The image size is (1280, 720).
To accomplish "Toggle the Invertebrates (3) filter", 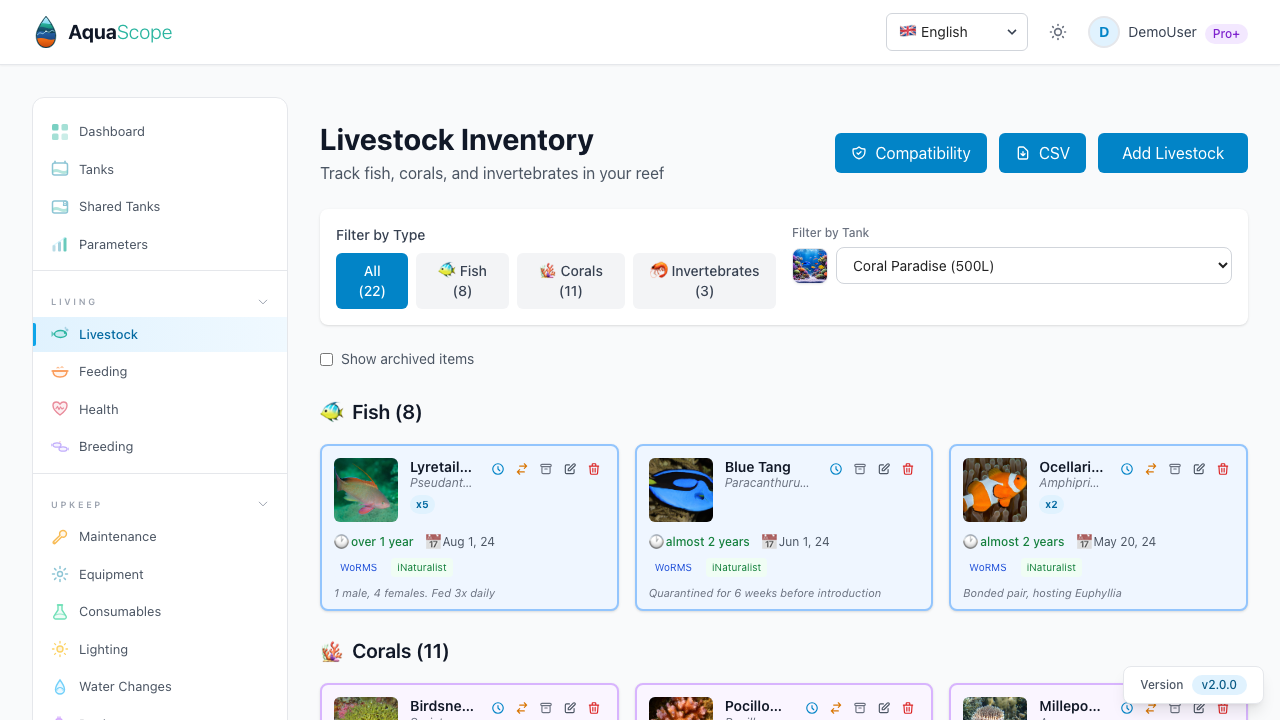I will [704, 281].
